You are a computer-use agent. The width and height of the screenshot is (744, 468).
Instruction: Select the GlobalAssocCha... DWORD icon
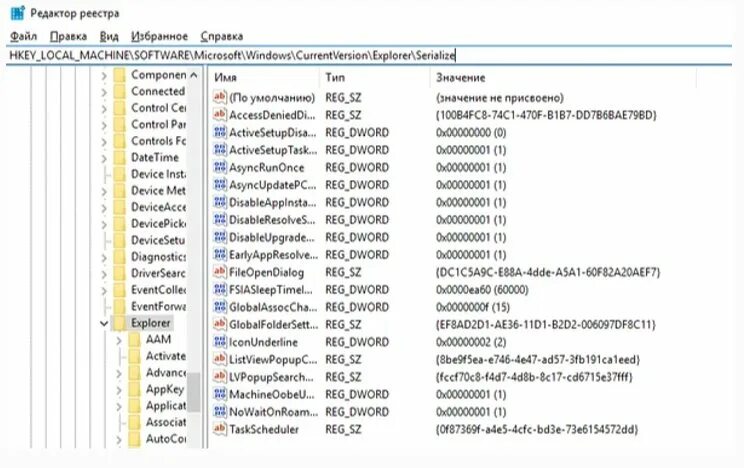tap(220, 307)
